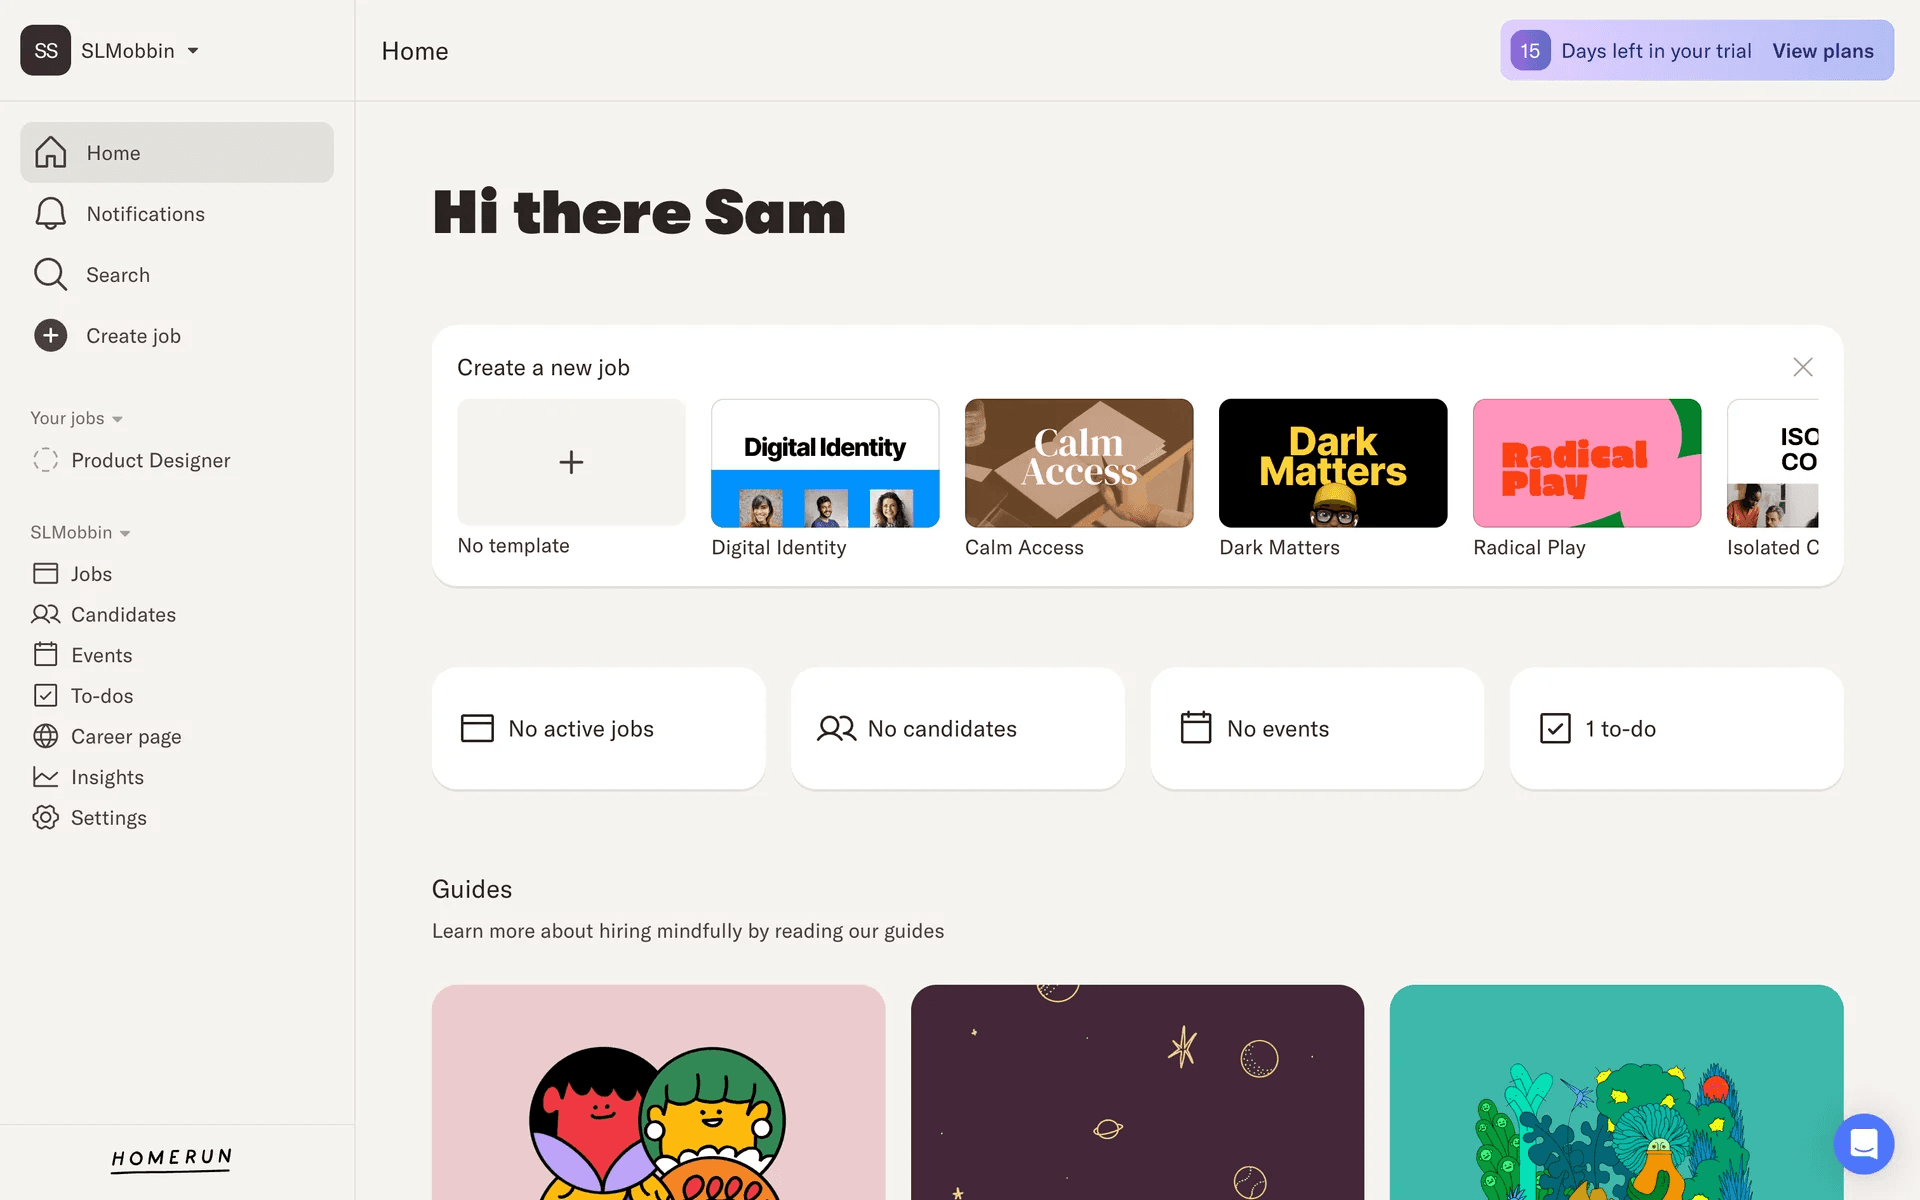Open the Notifications bell icon

(50, 214)
